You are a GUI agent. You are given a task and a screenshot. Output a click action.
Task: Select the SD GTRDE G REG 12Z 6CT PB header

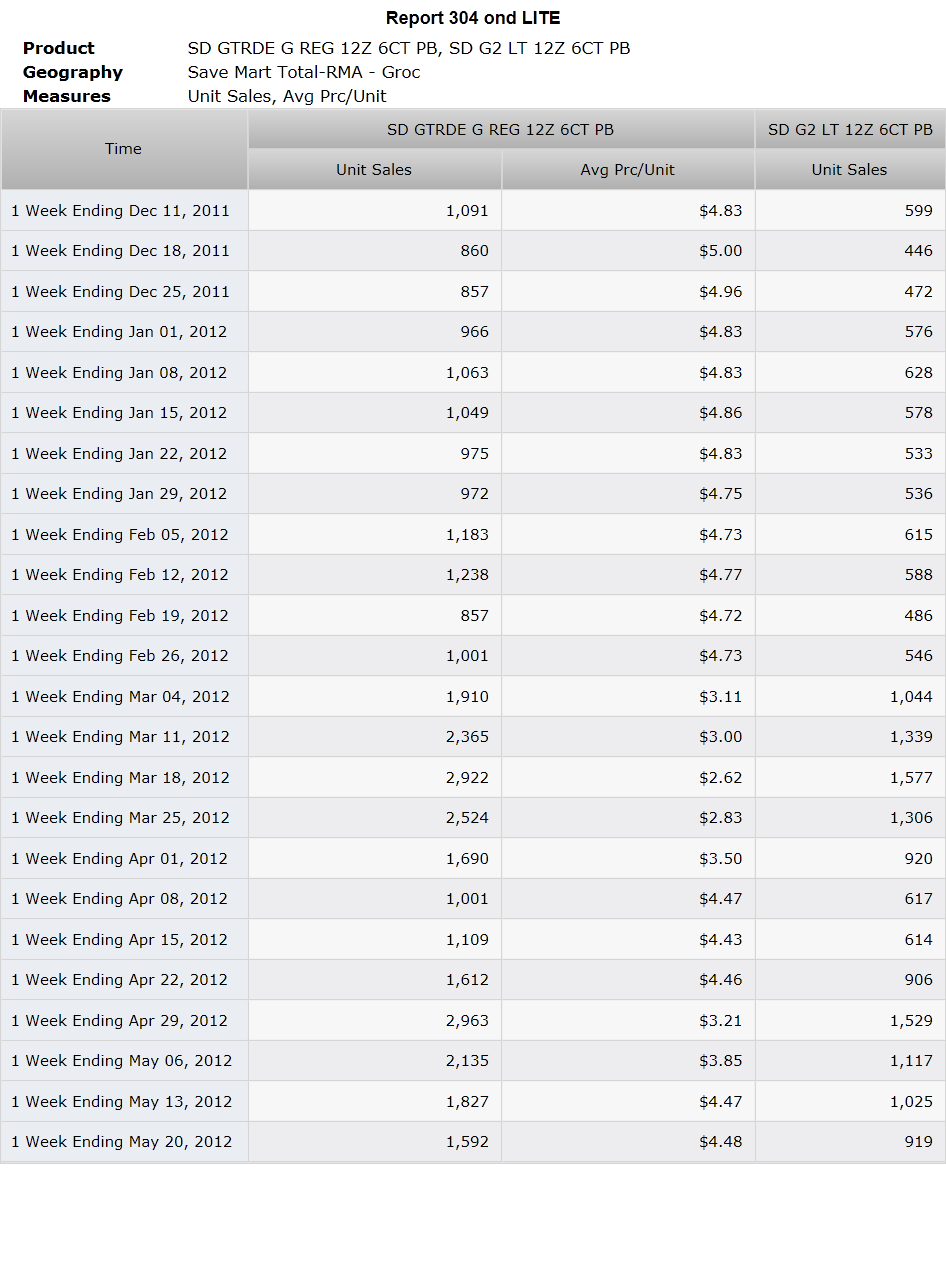(501, 129)
